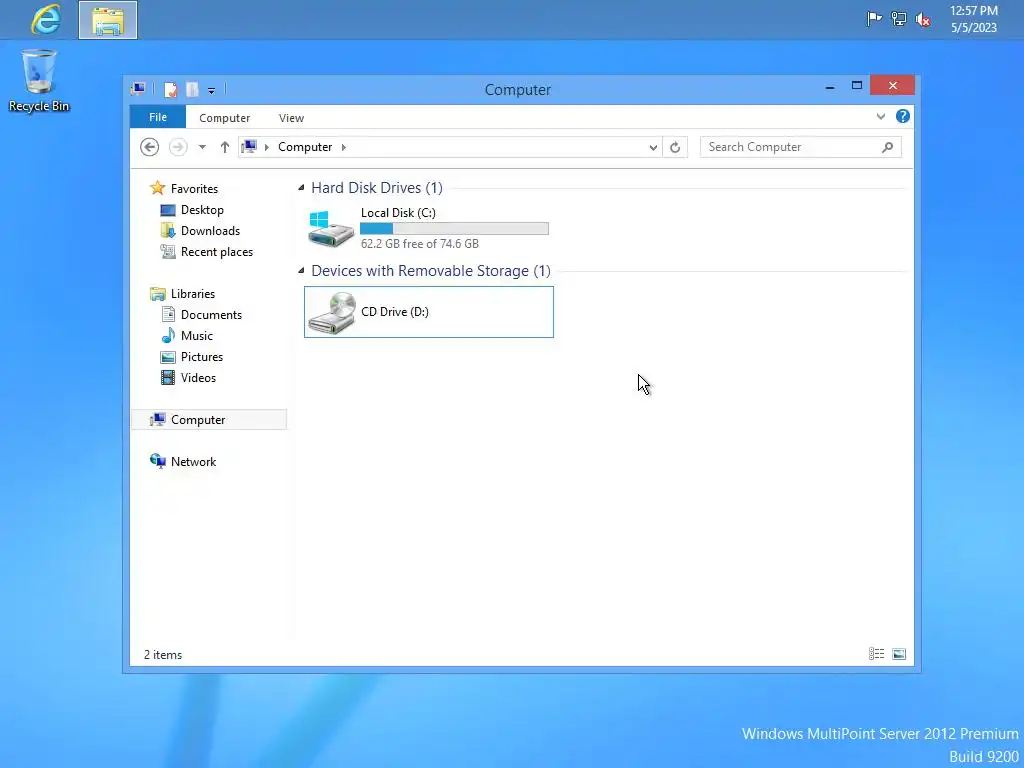Open Help with question mark icon
1024x768 pixels.
pos(903,116)
